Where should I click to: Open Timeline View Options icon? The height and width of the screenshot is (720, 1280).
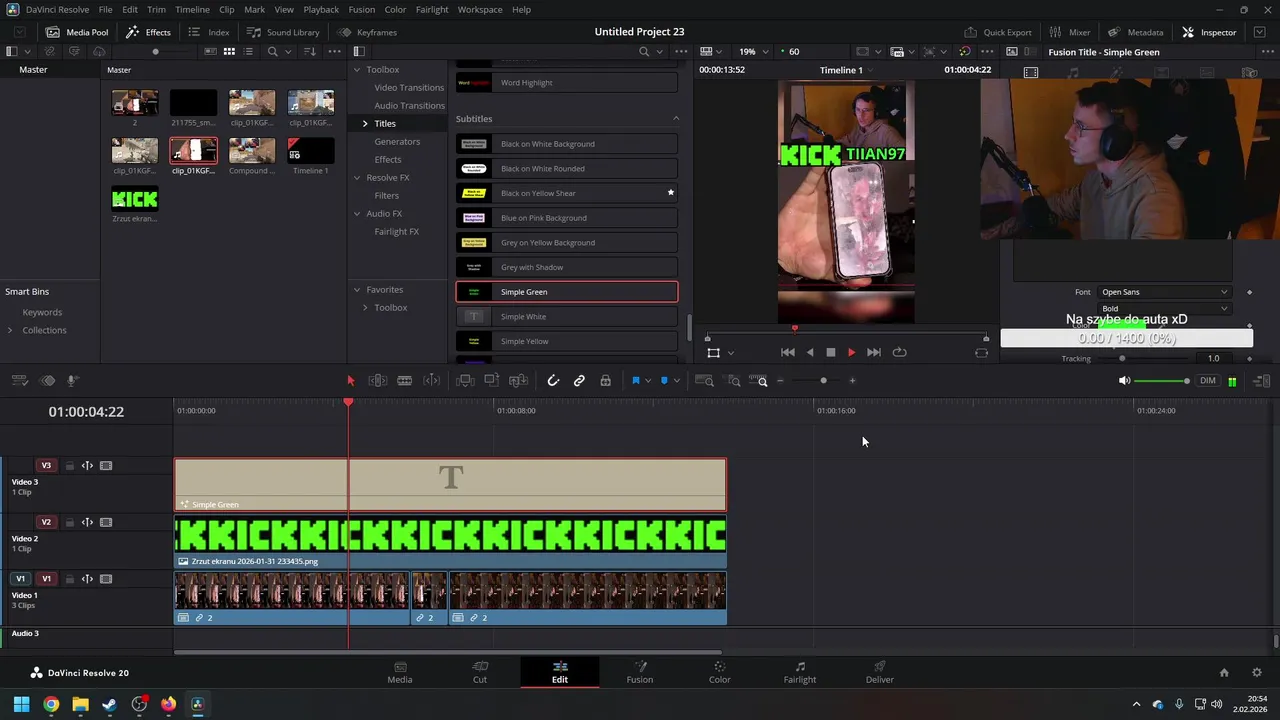[x=21, y=381]
